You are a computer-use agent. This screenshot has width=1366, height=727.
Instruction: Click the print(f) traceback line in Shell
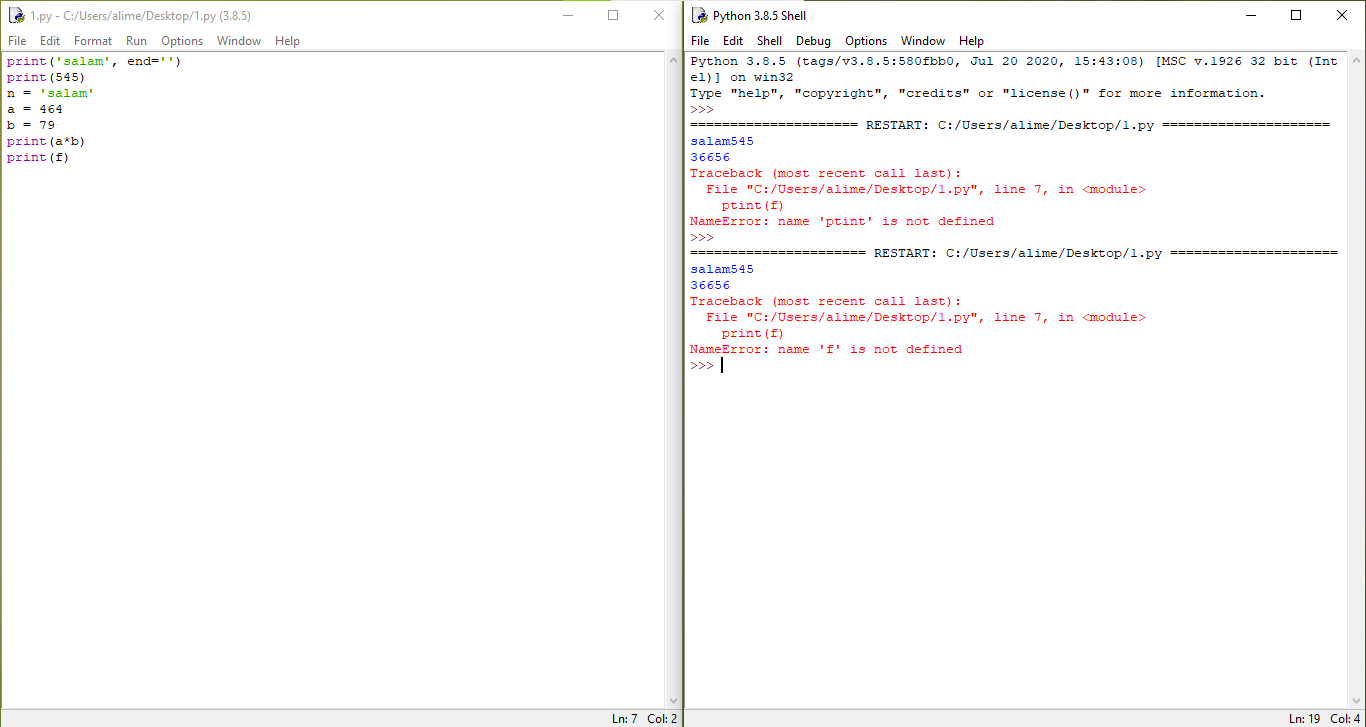(753, 333)
